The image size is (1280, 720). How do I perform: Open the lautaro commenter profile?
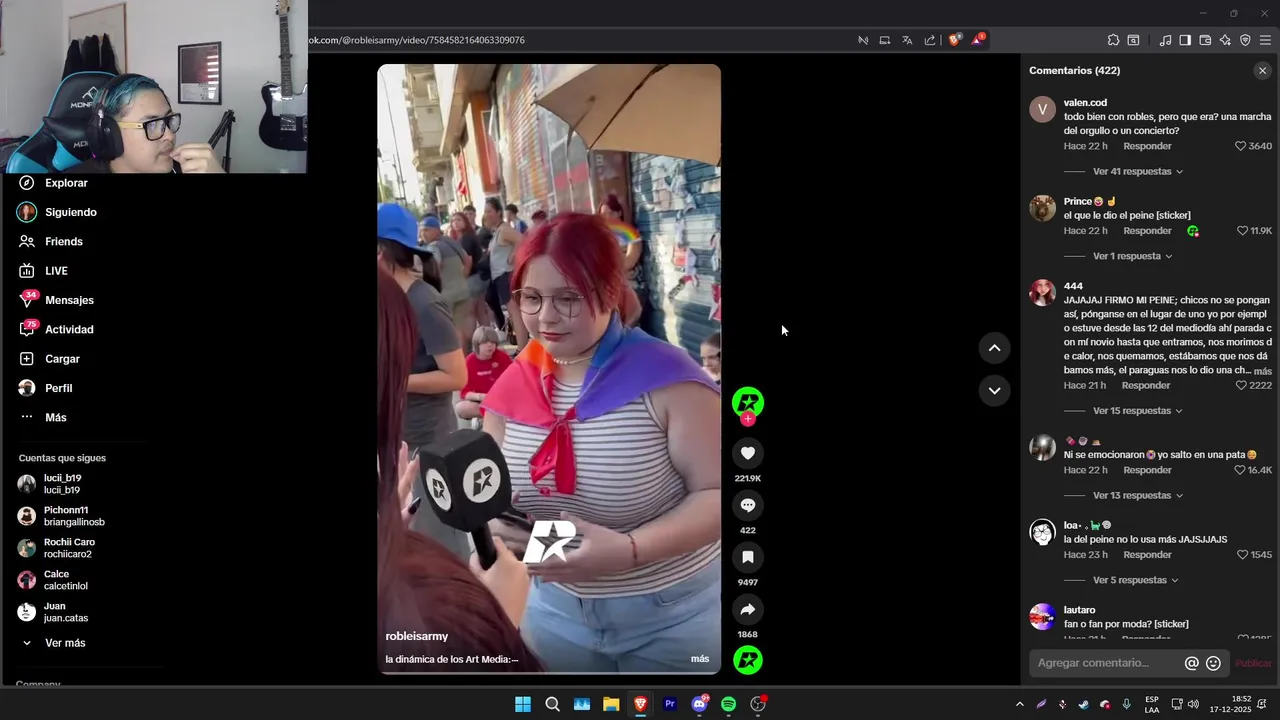point(1079,610)
